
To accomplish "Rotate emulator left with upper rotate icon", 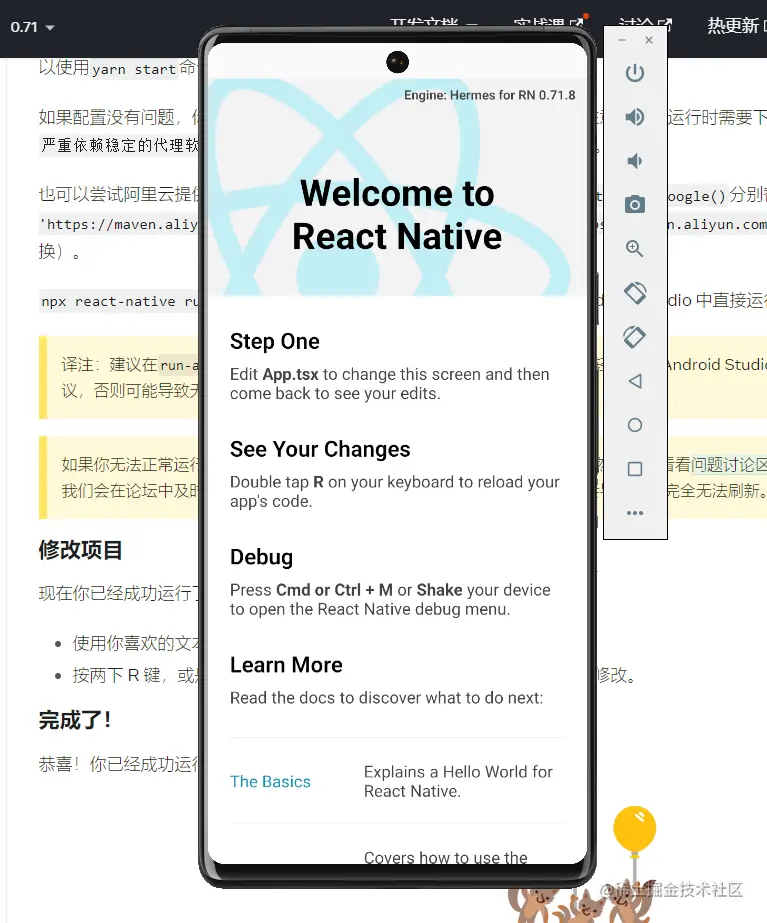I will pos(635,293).
